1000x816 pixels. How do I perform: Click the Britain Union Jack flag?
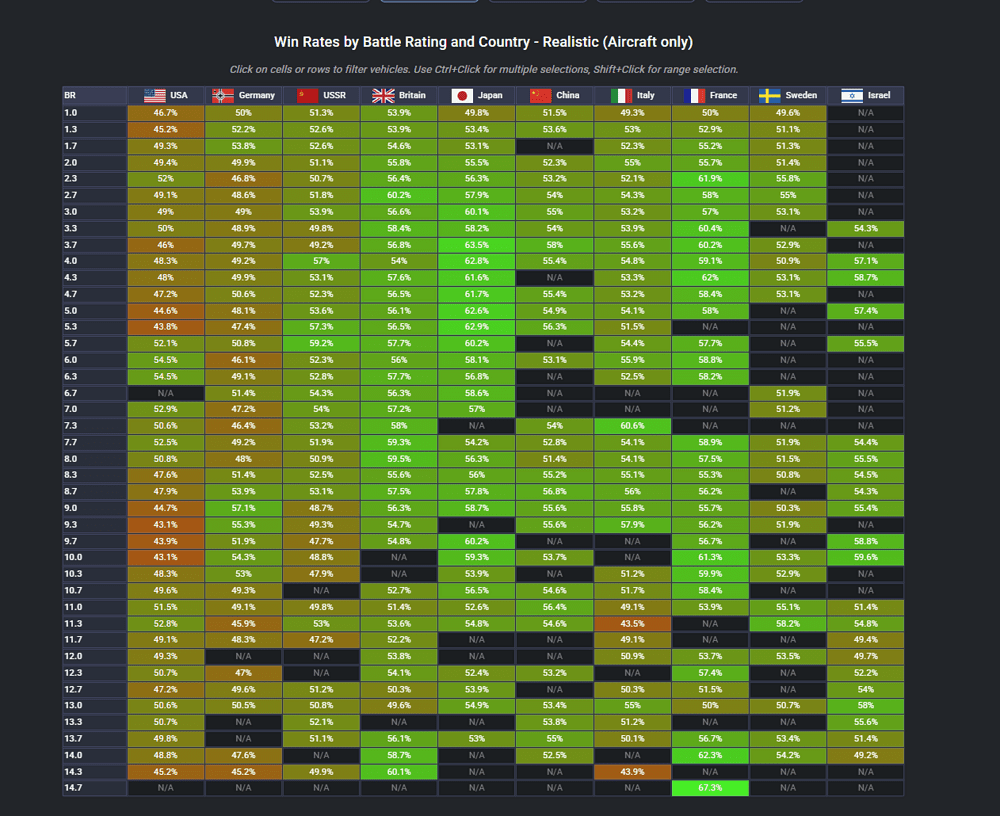tap(383, 96)
